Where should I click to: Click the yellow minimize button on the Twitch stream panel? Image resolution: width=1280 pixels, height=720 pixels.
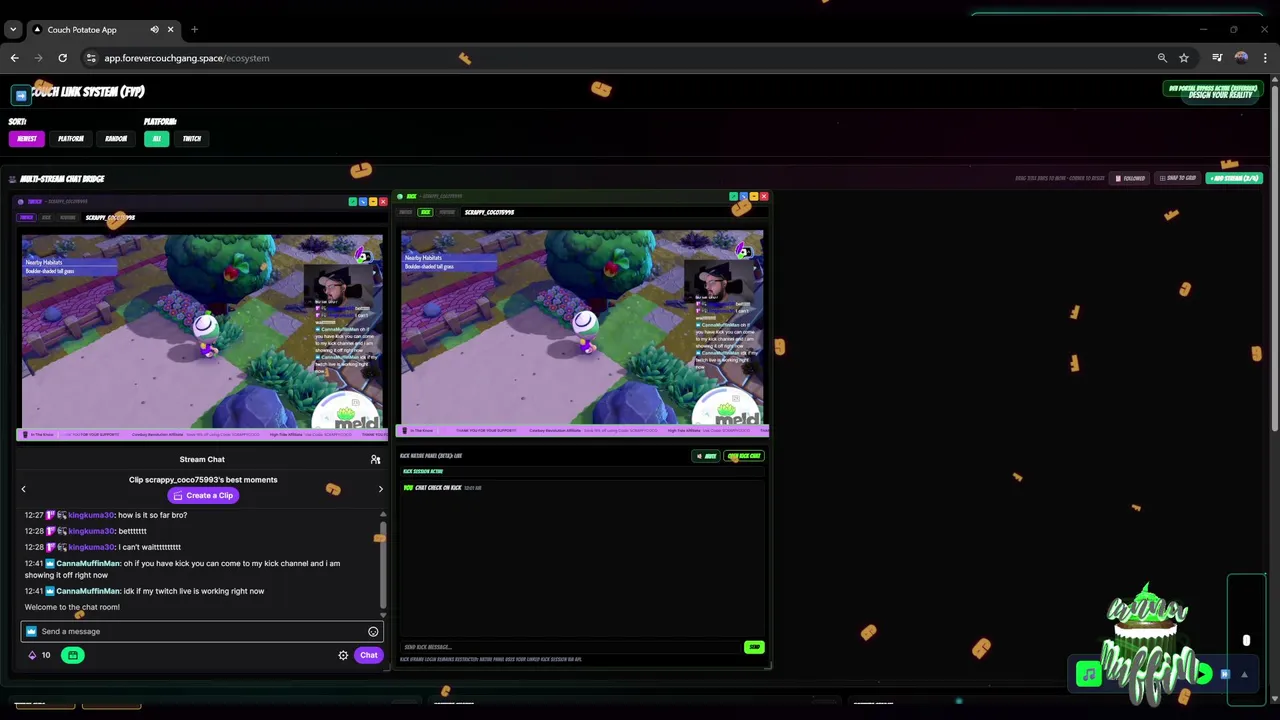coord(373,202)
